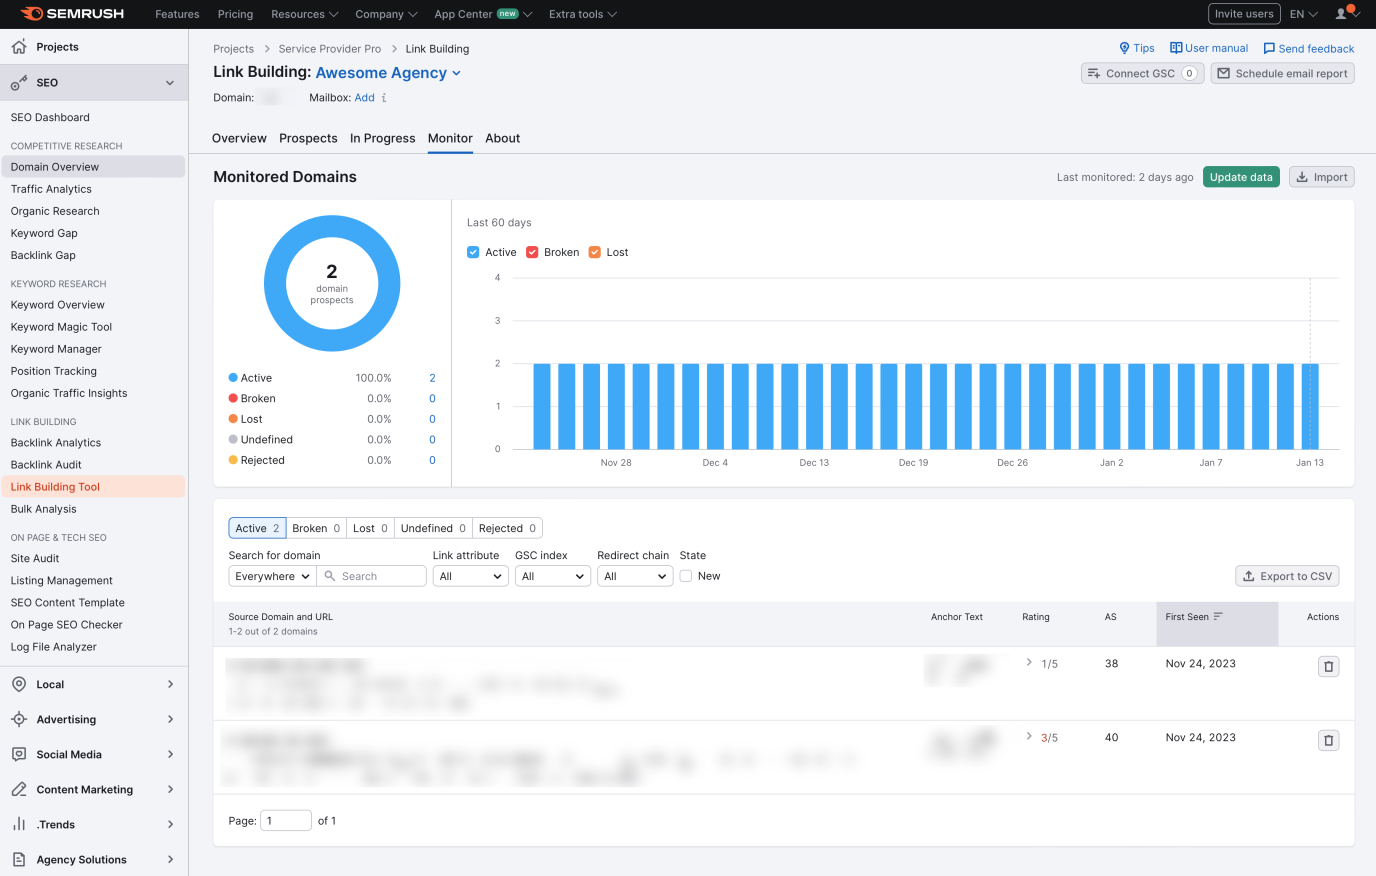The image size is (1376, 876).
Task: Click the red Broken legend dot
Action: coord(233,398)
